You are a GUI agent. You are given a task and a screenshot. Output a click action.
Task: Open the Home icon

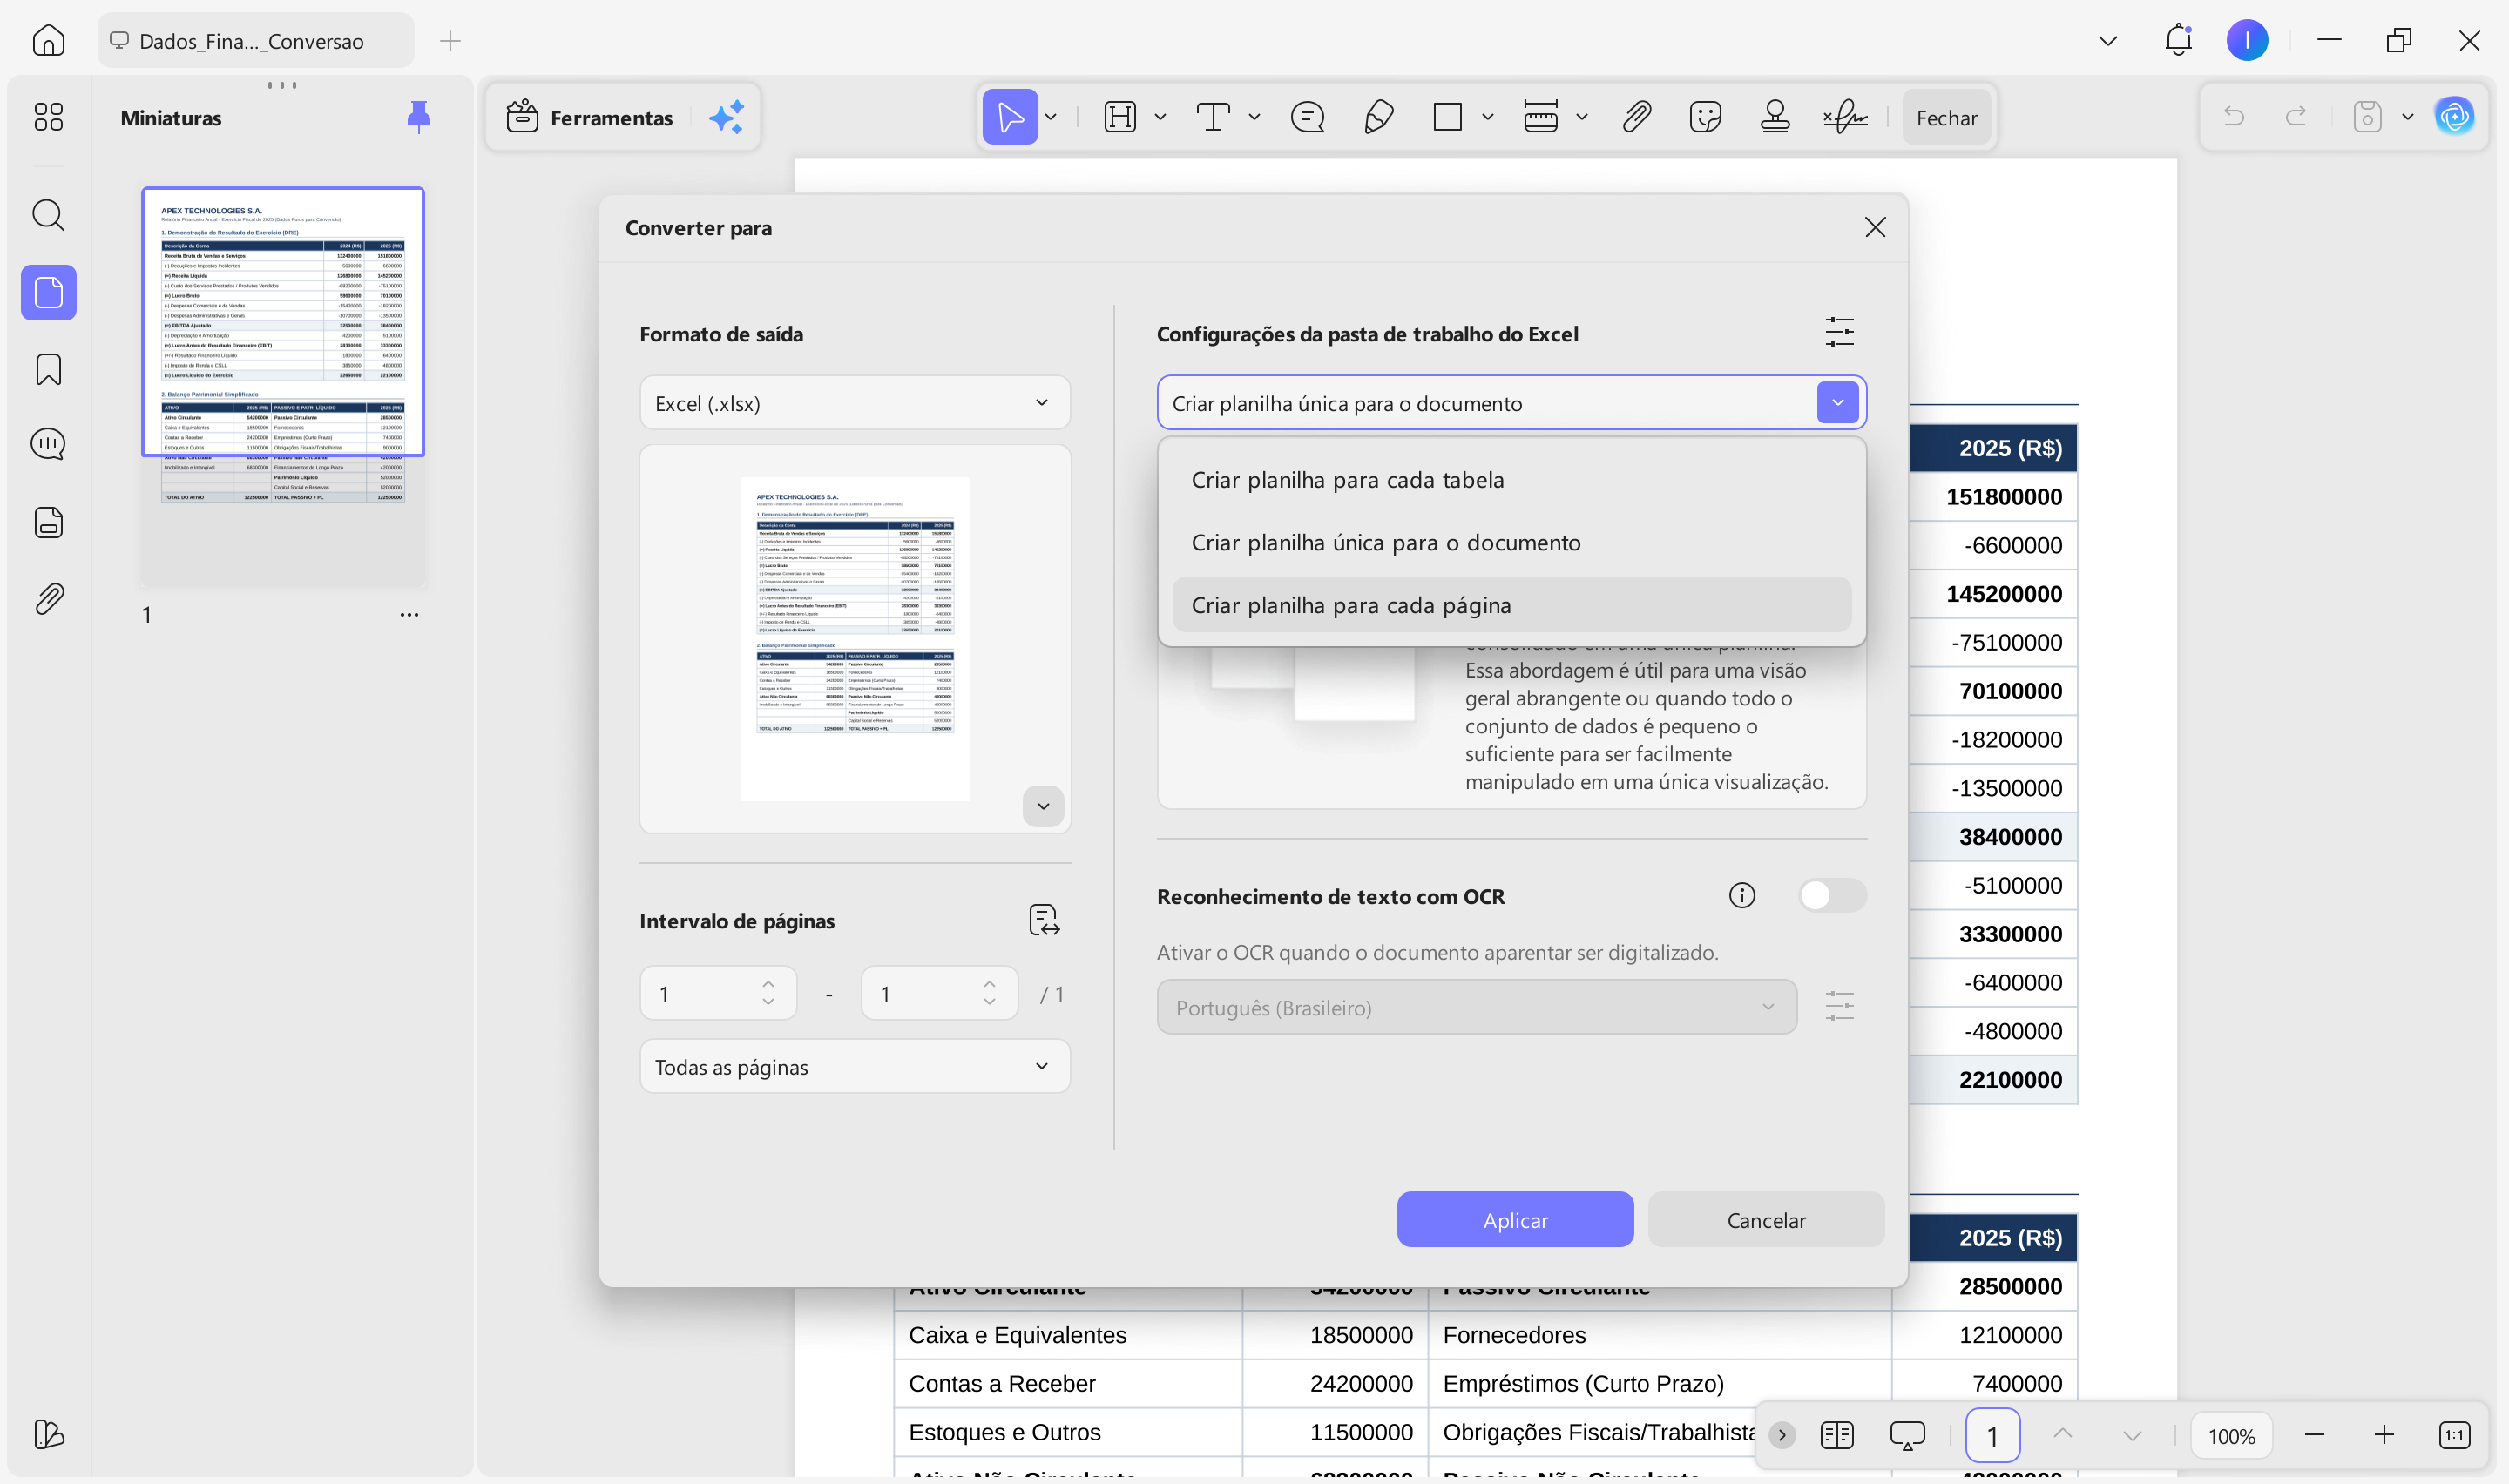point(48,40)
